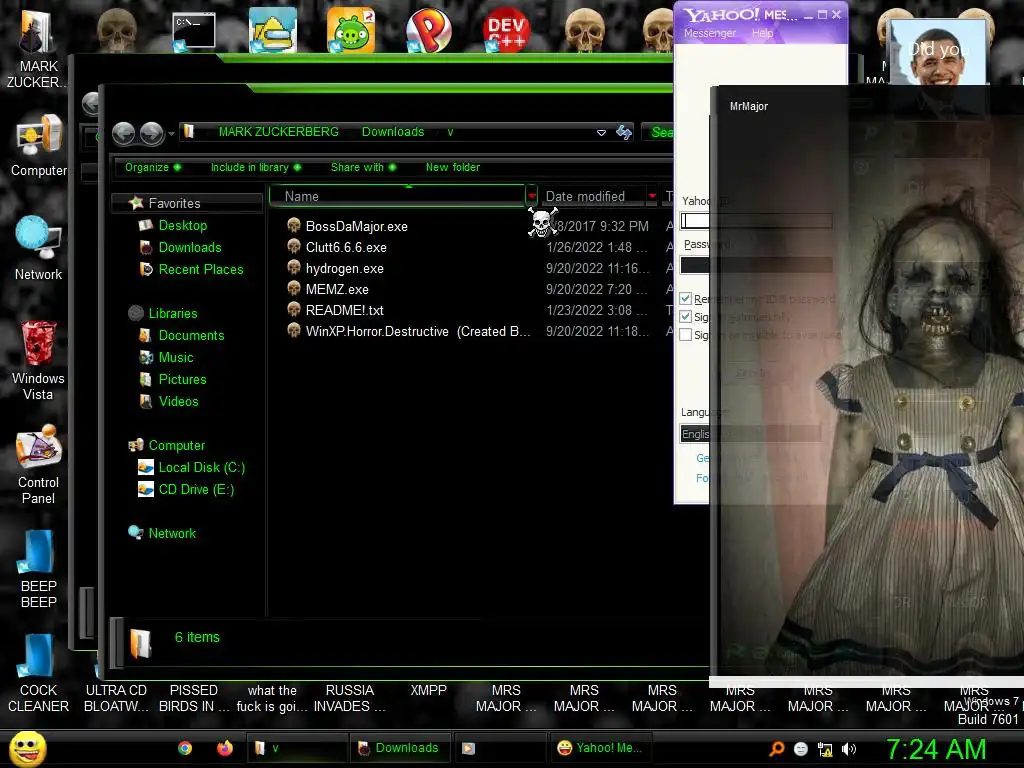Viewport: 1024px width, 768px height.
Task: Click the smiley face Start button
Action: pos(27,748)
